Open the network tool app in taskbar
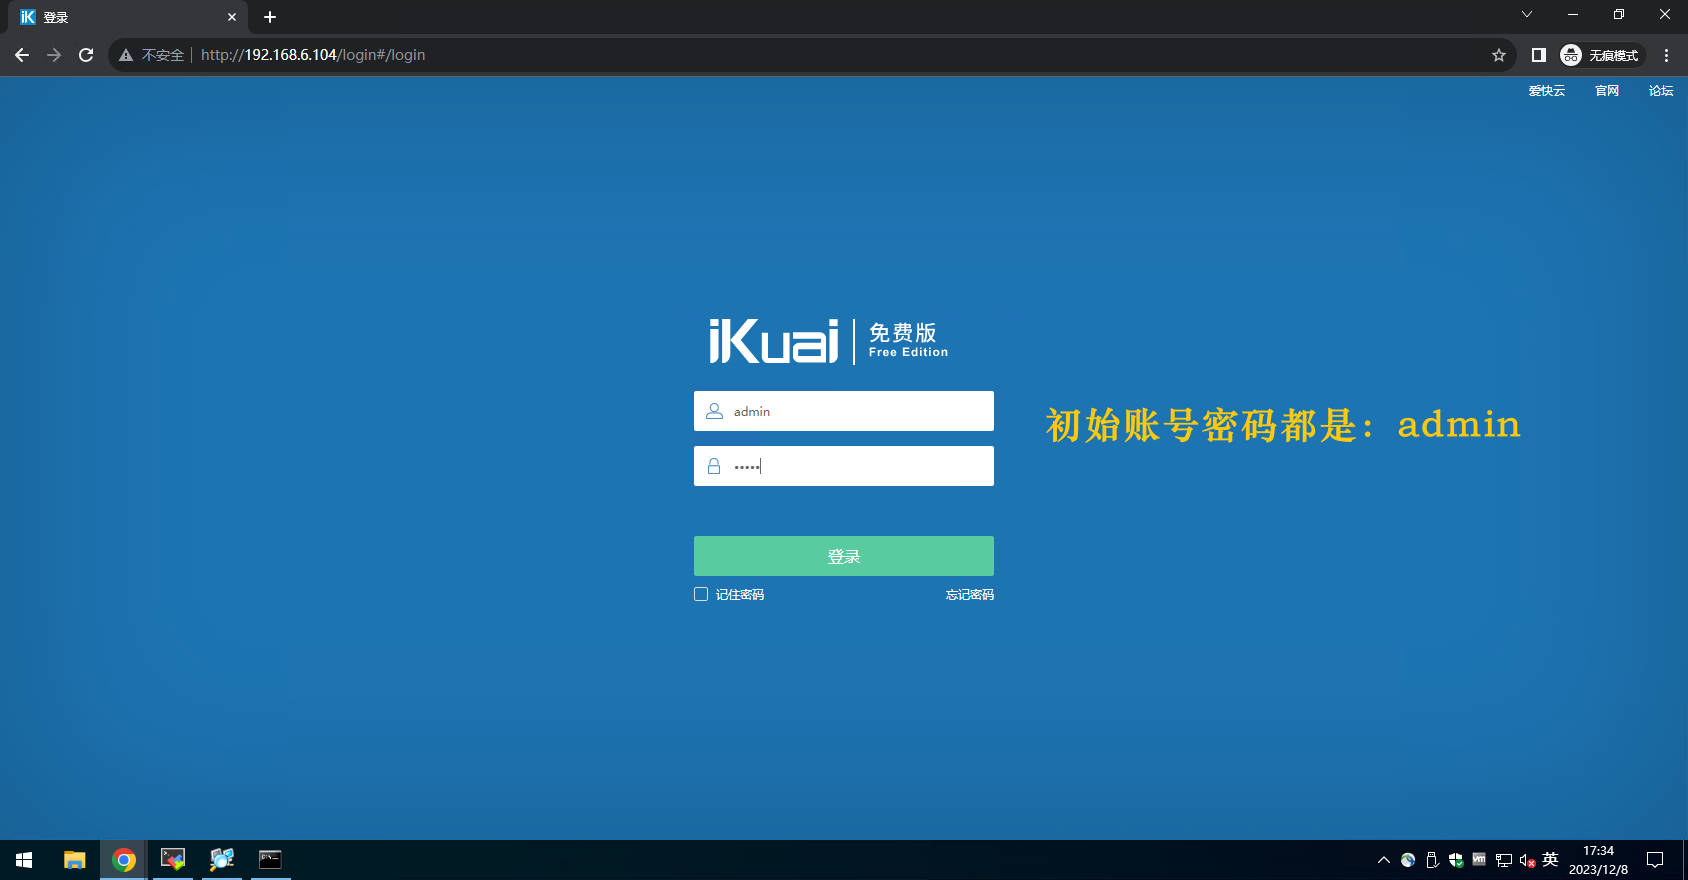The width and height of the screenshot is (1688, 880). (222, 860)
